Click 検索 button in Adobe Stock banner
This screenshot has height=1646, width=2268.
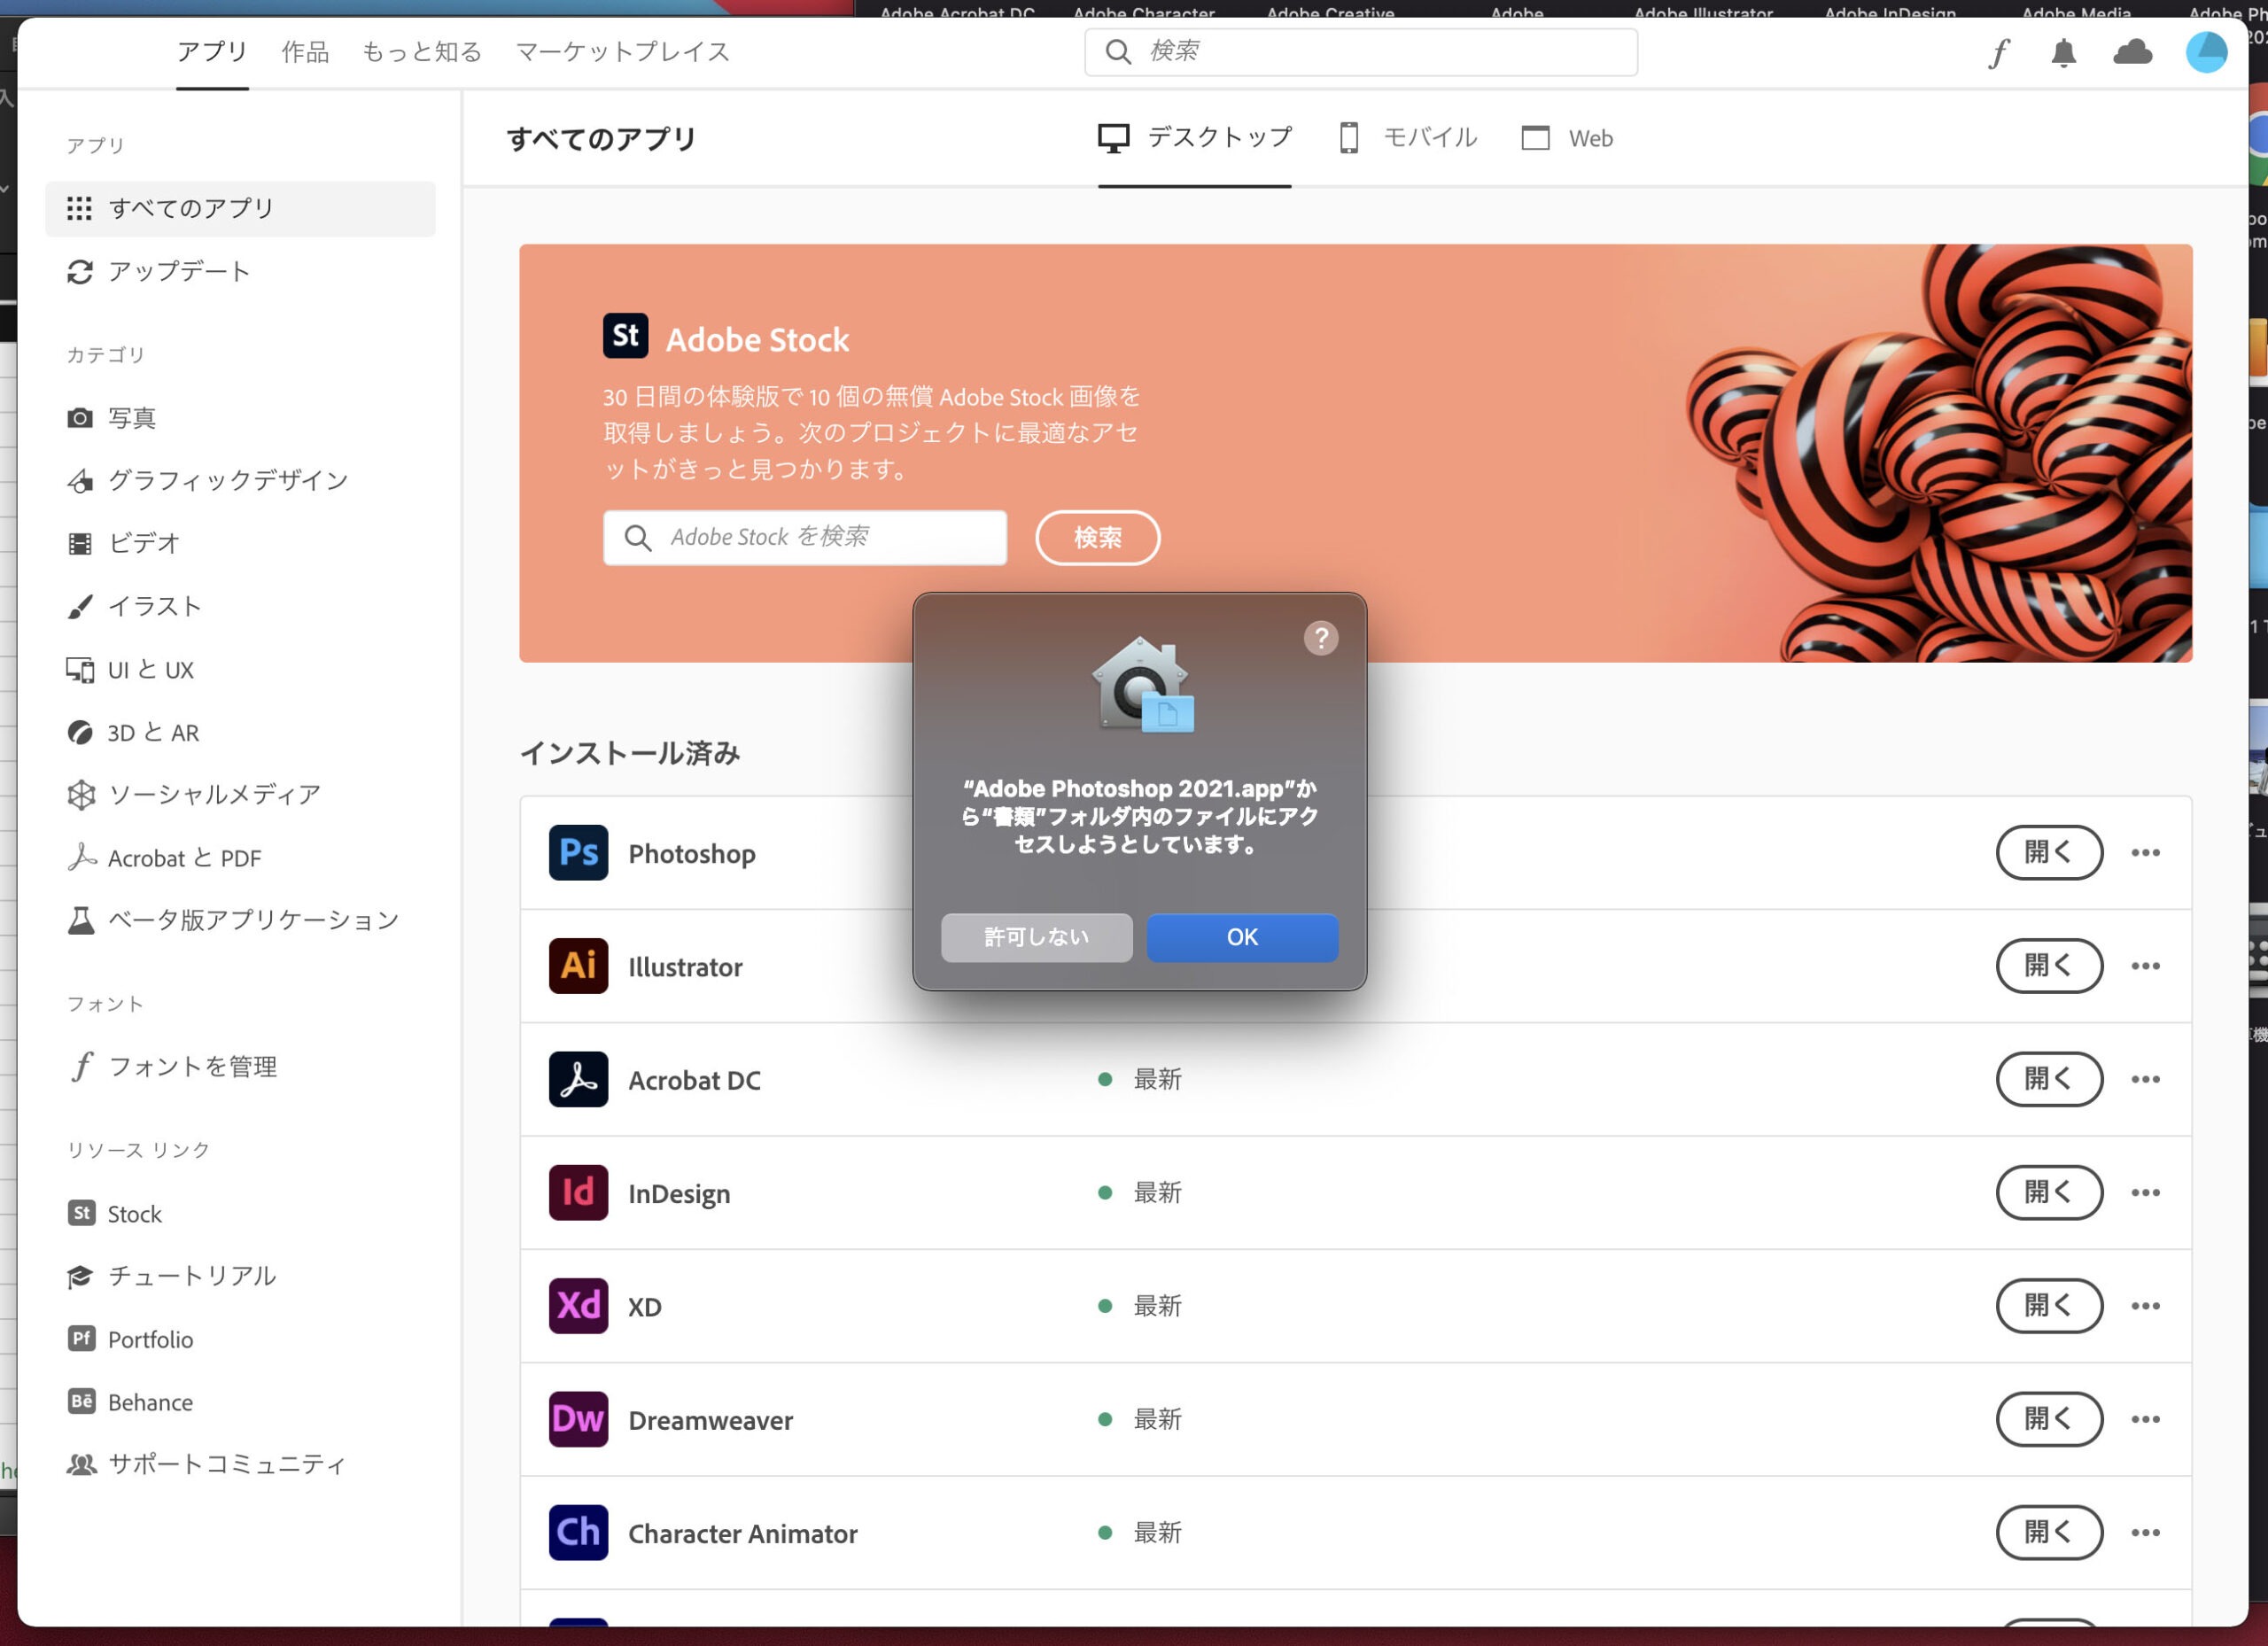[1097, 537]
